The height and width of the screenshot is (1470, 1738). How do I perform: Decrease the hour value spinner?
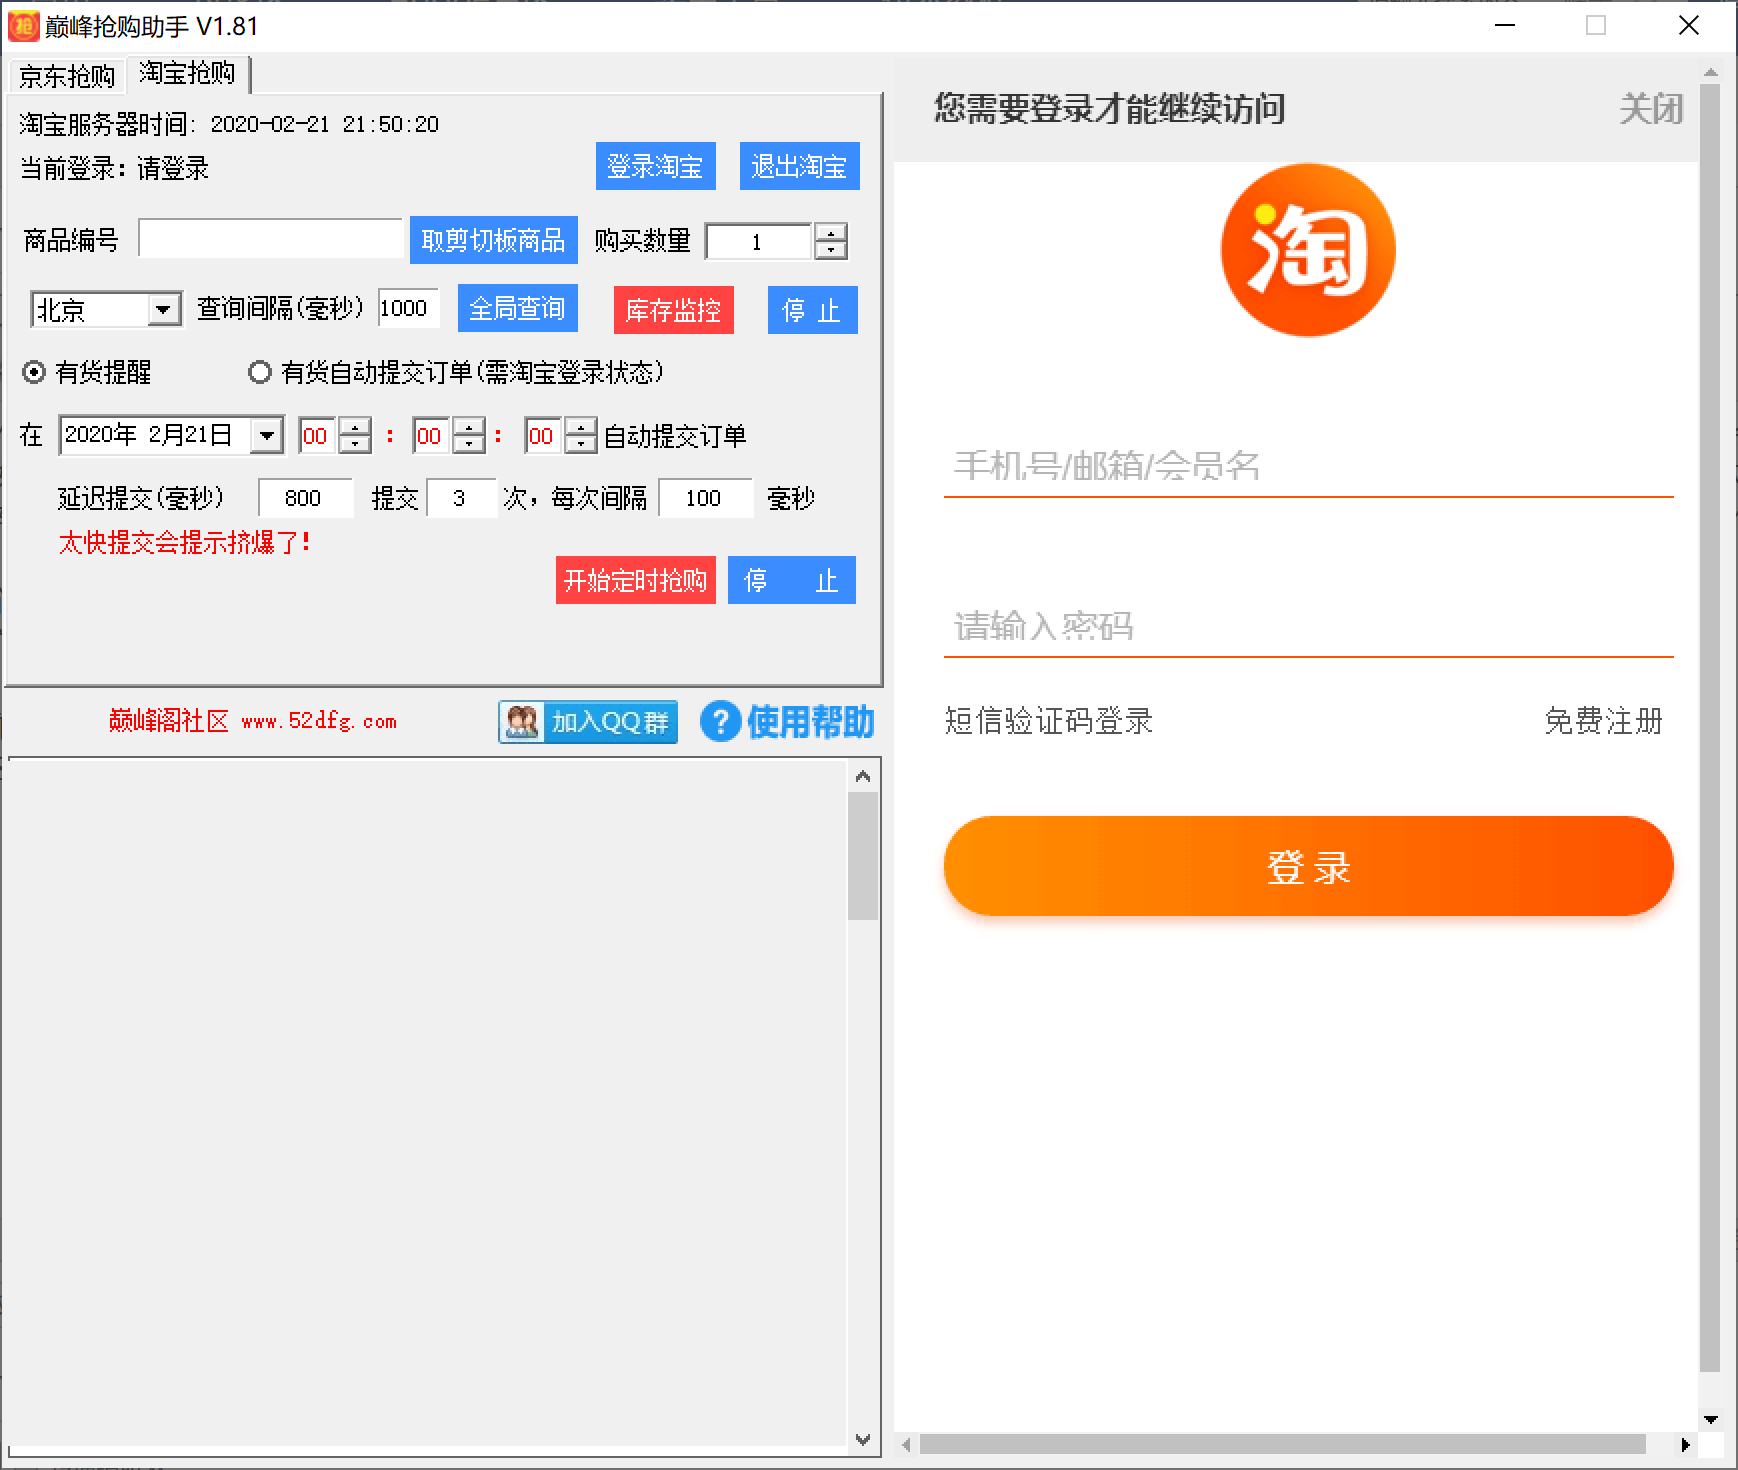pos(355,444)
